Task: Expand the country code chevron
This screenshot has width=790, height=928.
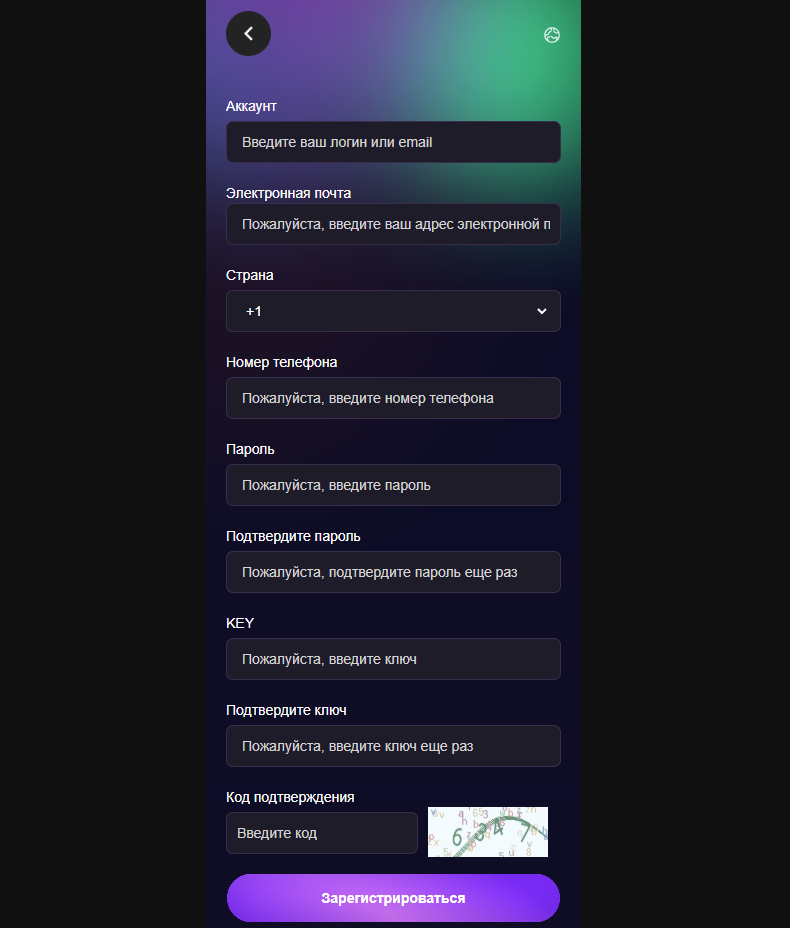Action: click(x=542, y=311)
